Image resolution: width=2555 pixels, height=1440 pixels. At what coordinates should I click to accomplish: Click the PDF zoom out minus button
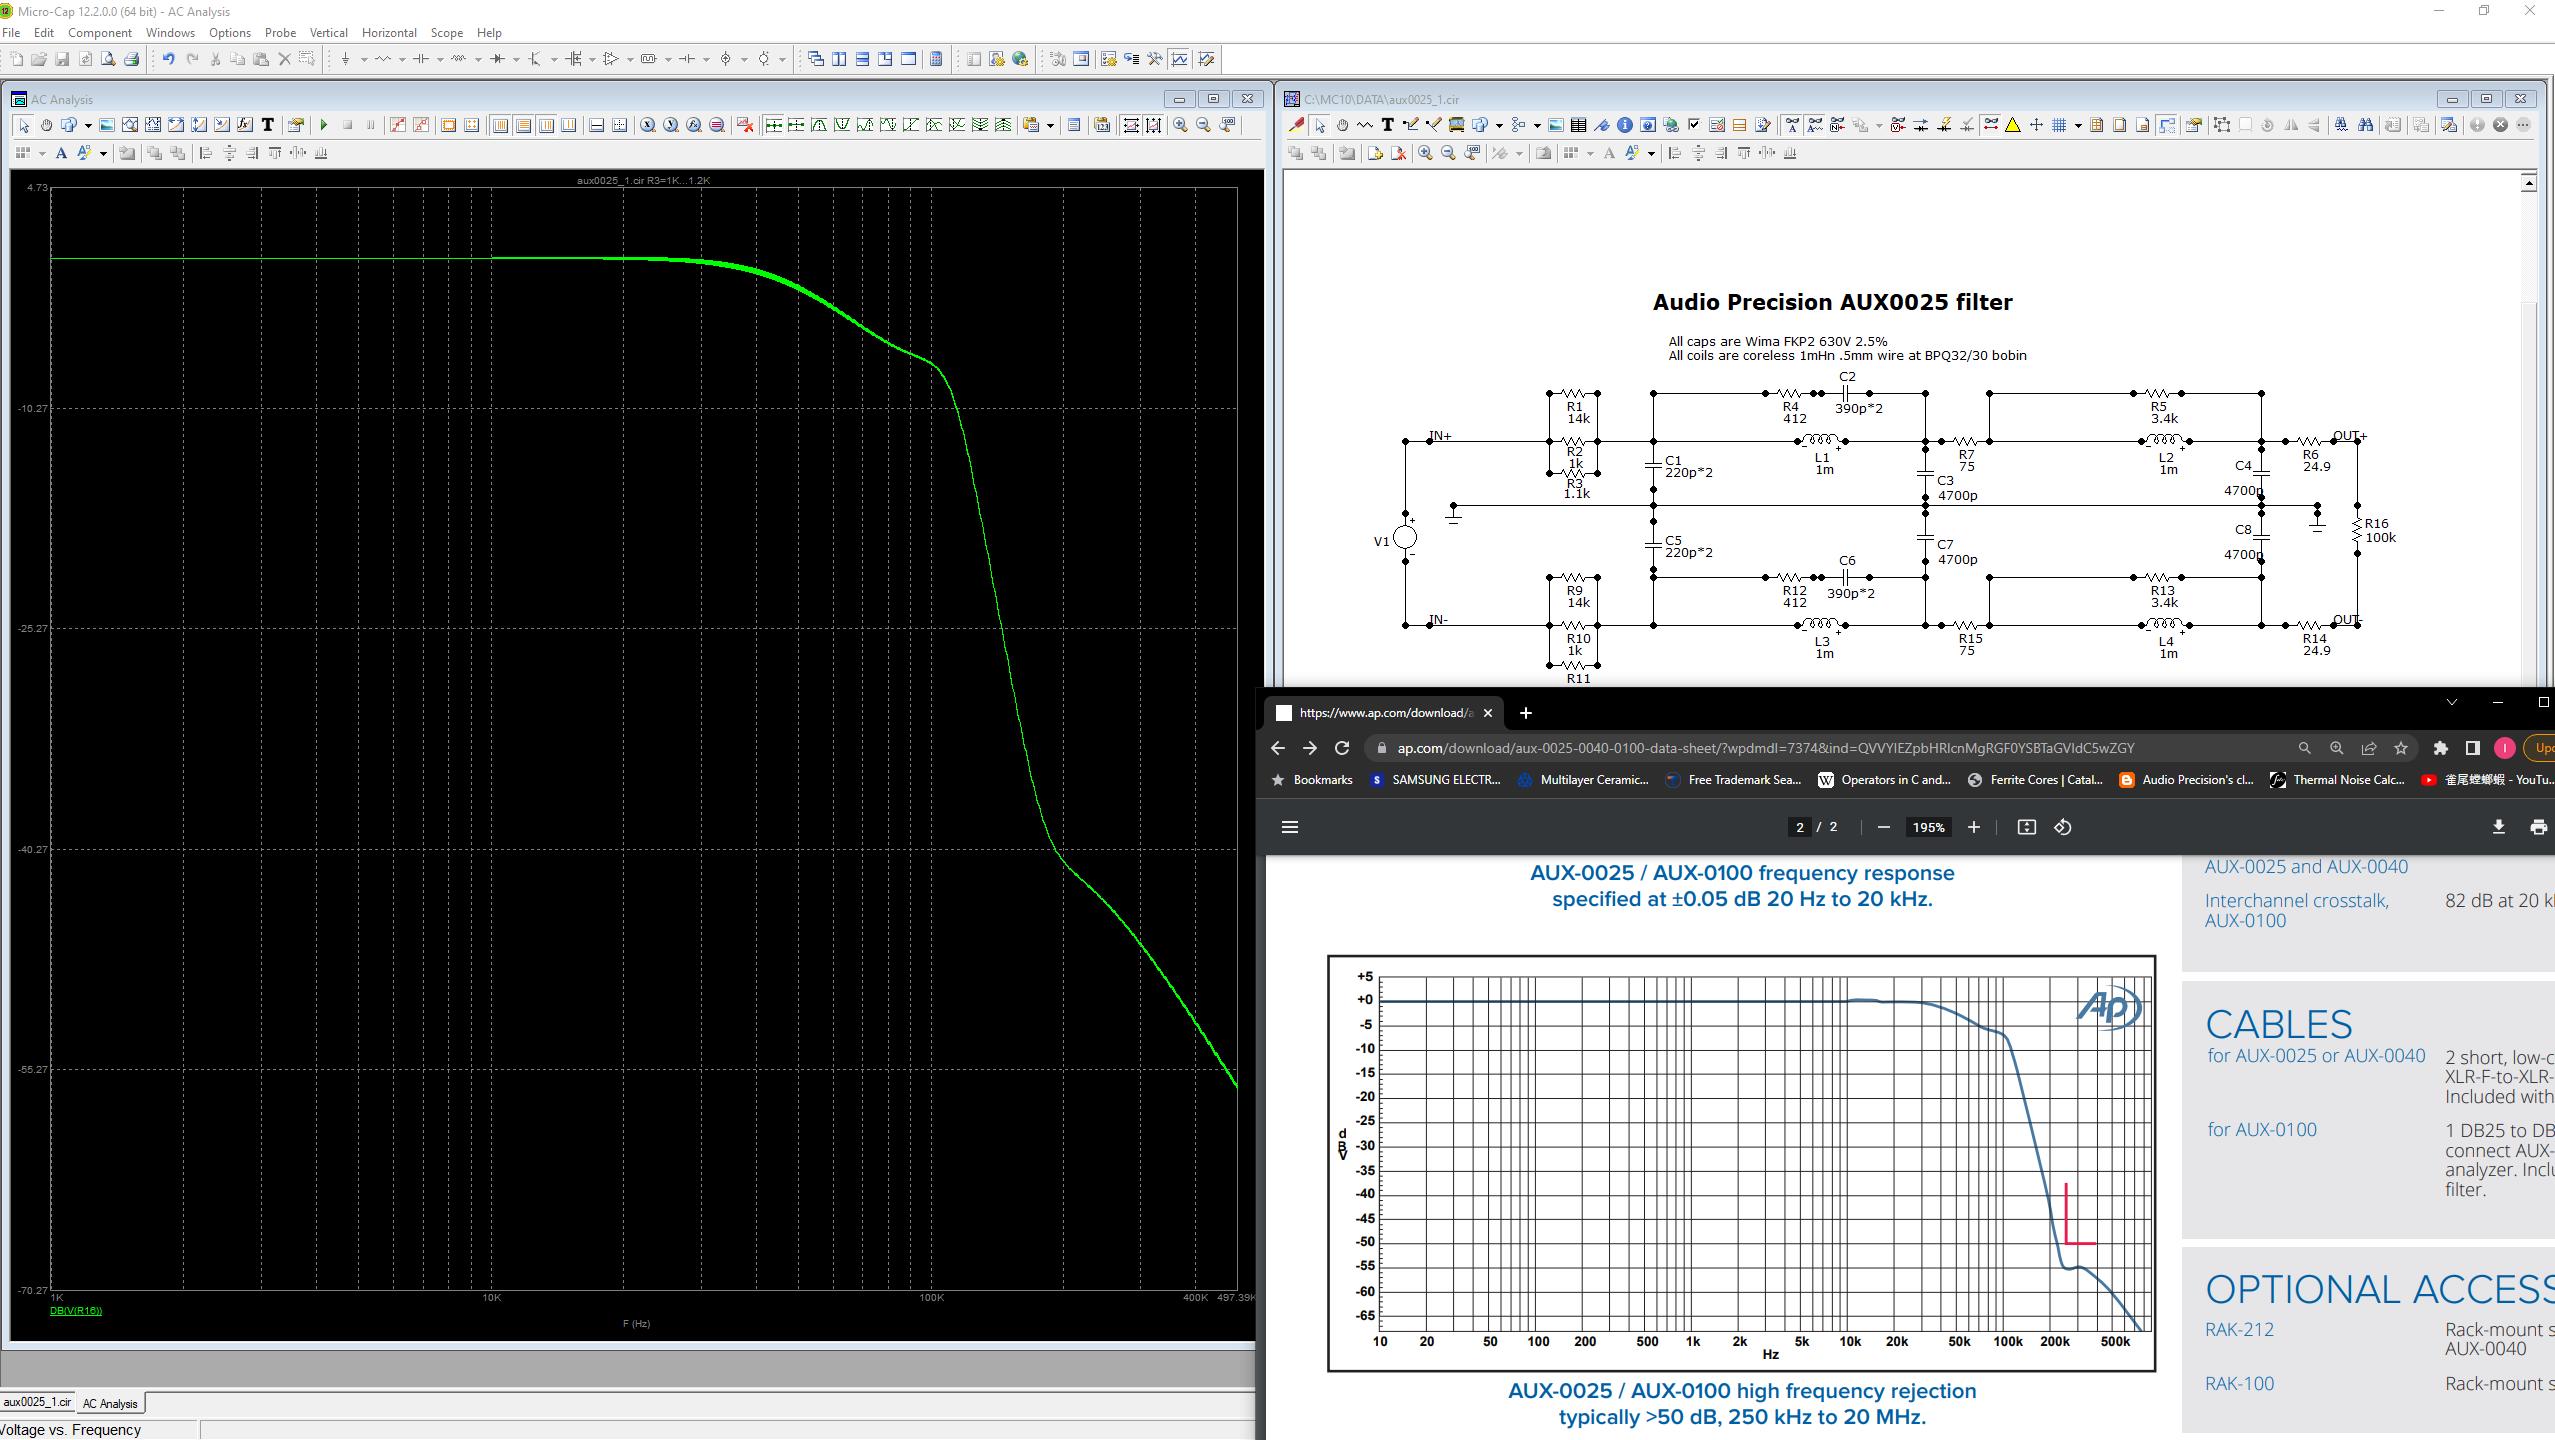1884,827
